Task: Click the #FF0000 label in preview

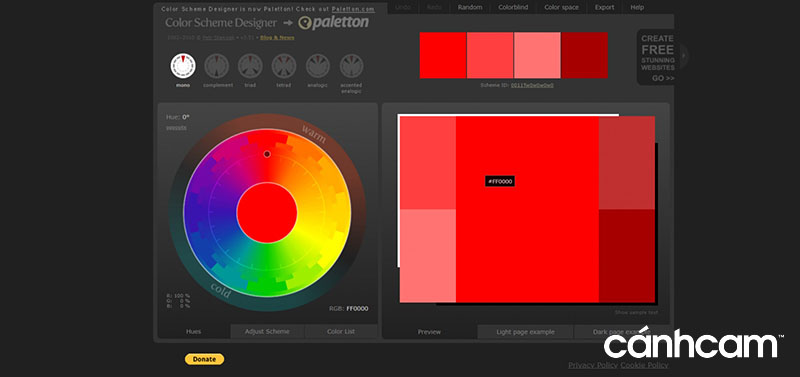Action: 500,181
